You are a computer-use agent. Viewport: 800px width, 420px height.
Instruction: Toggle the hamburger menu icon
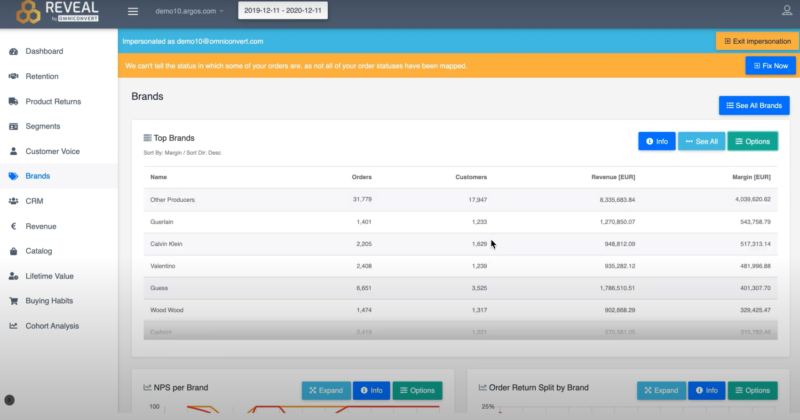[133, 11]
